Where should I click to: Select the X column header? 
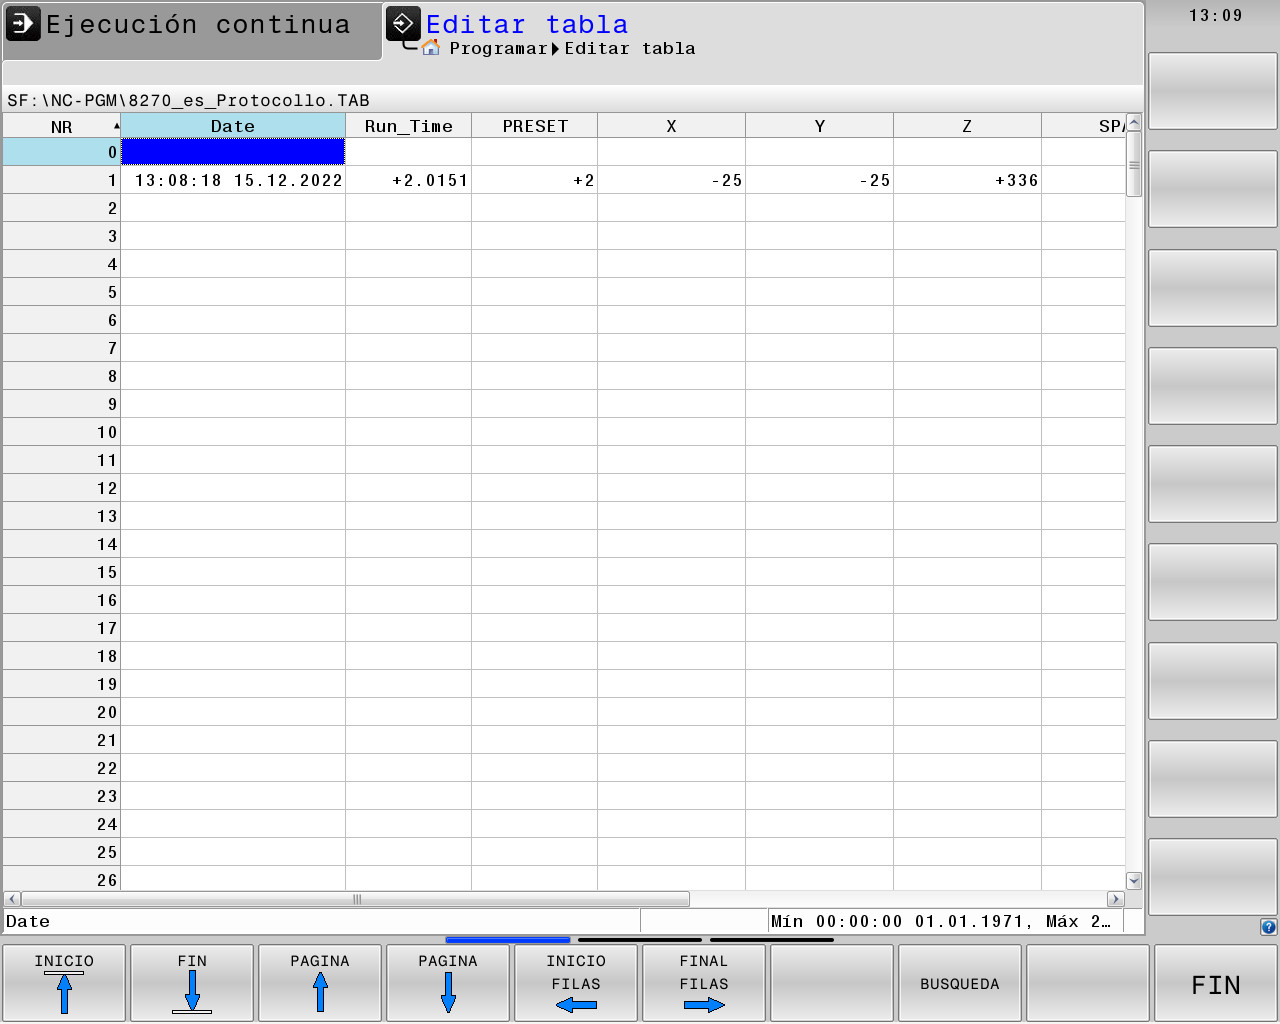(671, 126)
